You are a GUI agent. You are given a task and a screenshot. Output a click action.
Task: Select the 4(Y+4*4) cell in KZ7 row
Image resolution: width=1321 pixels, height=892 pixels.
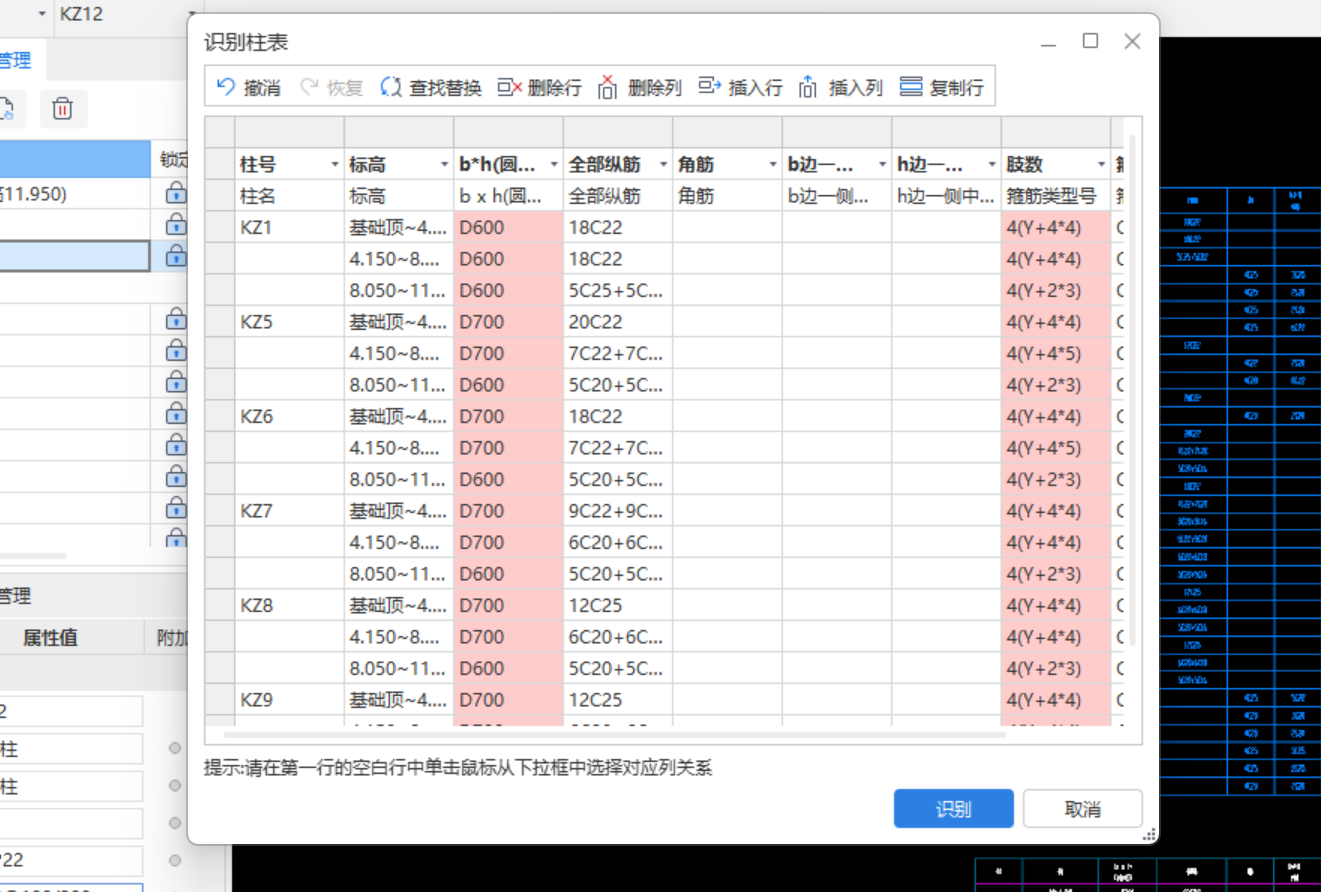[x=1056, y=511]
